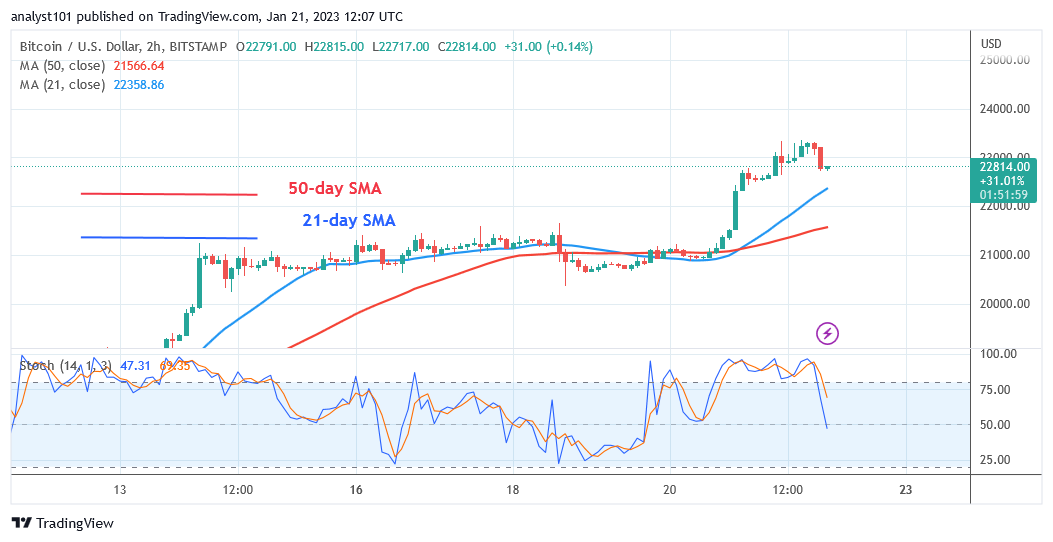
Task: Click the open value O22791.00
Action: pos(267,46)
